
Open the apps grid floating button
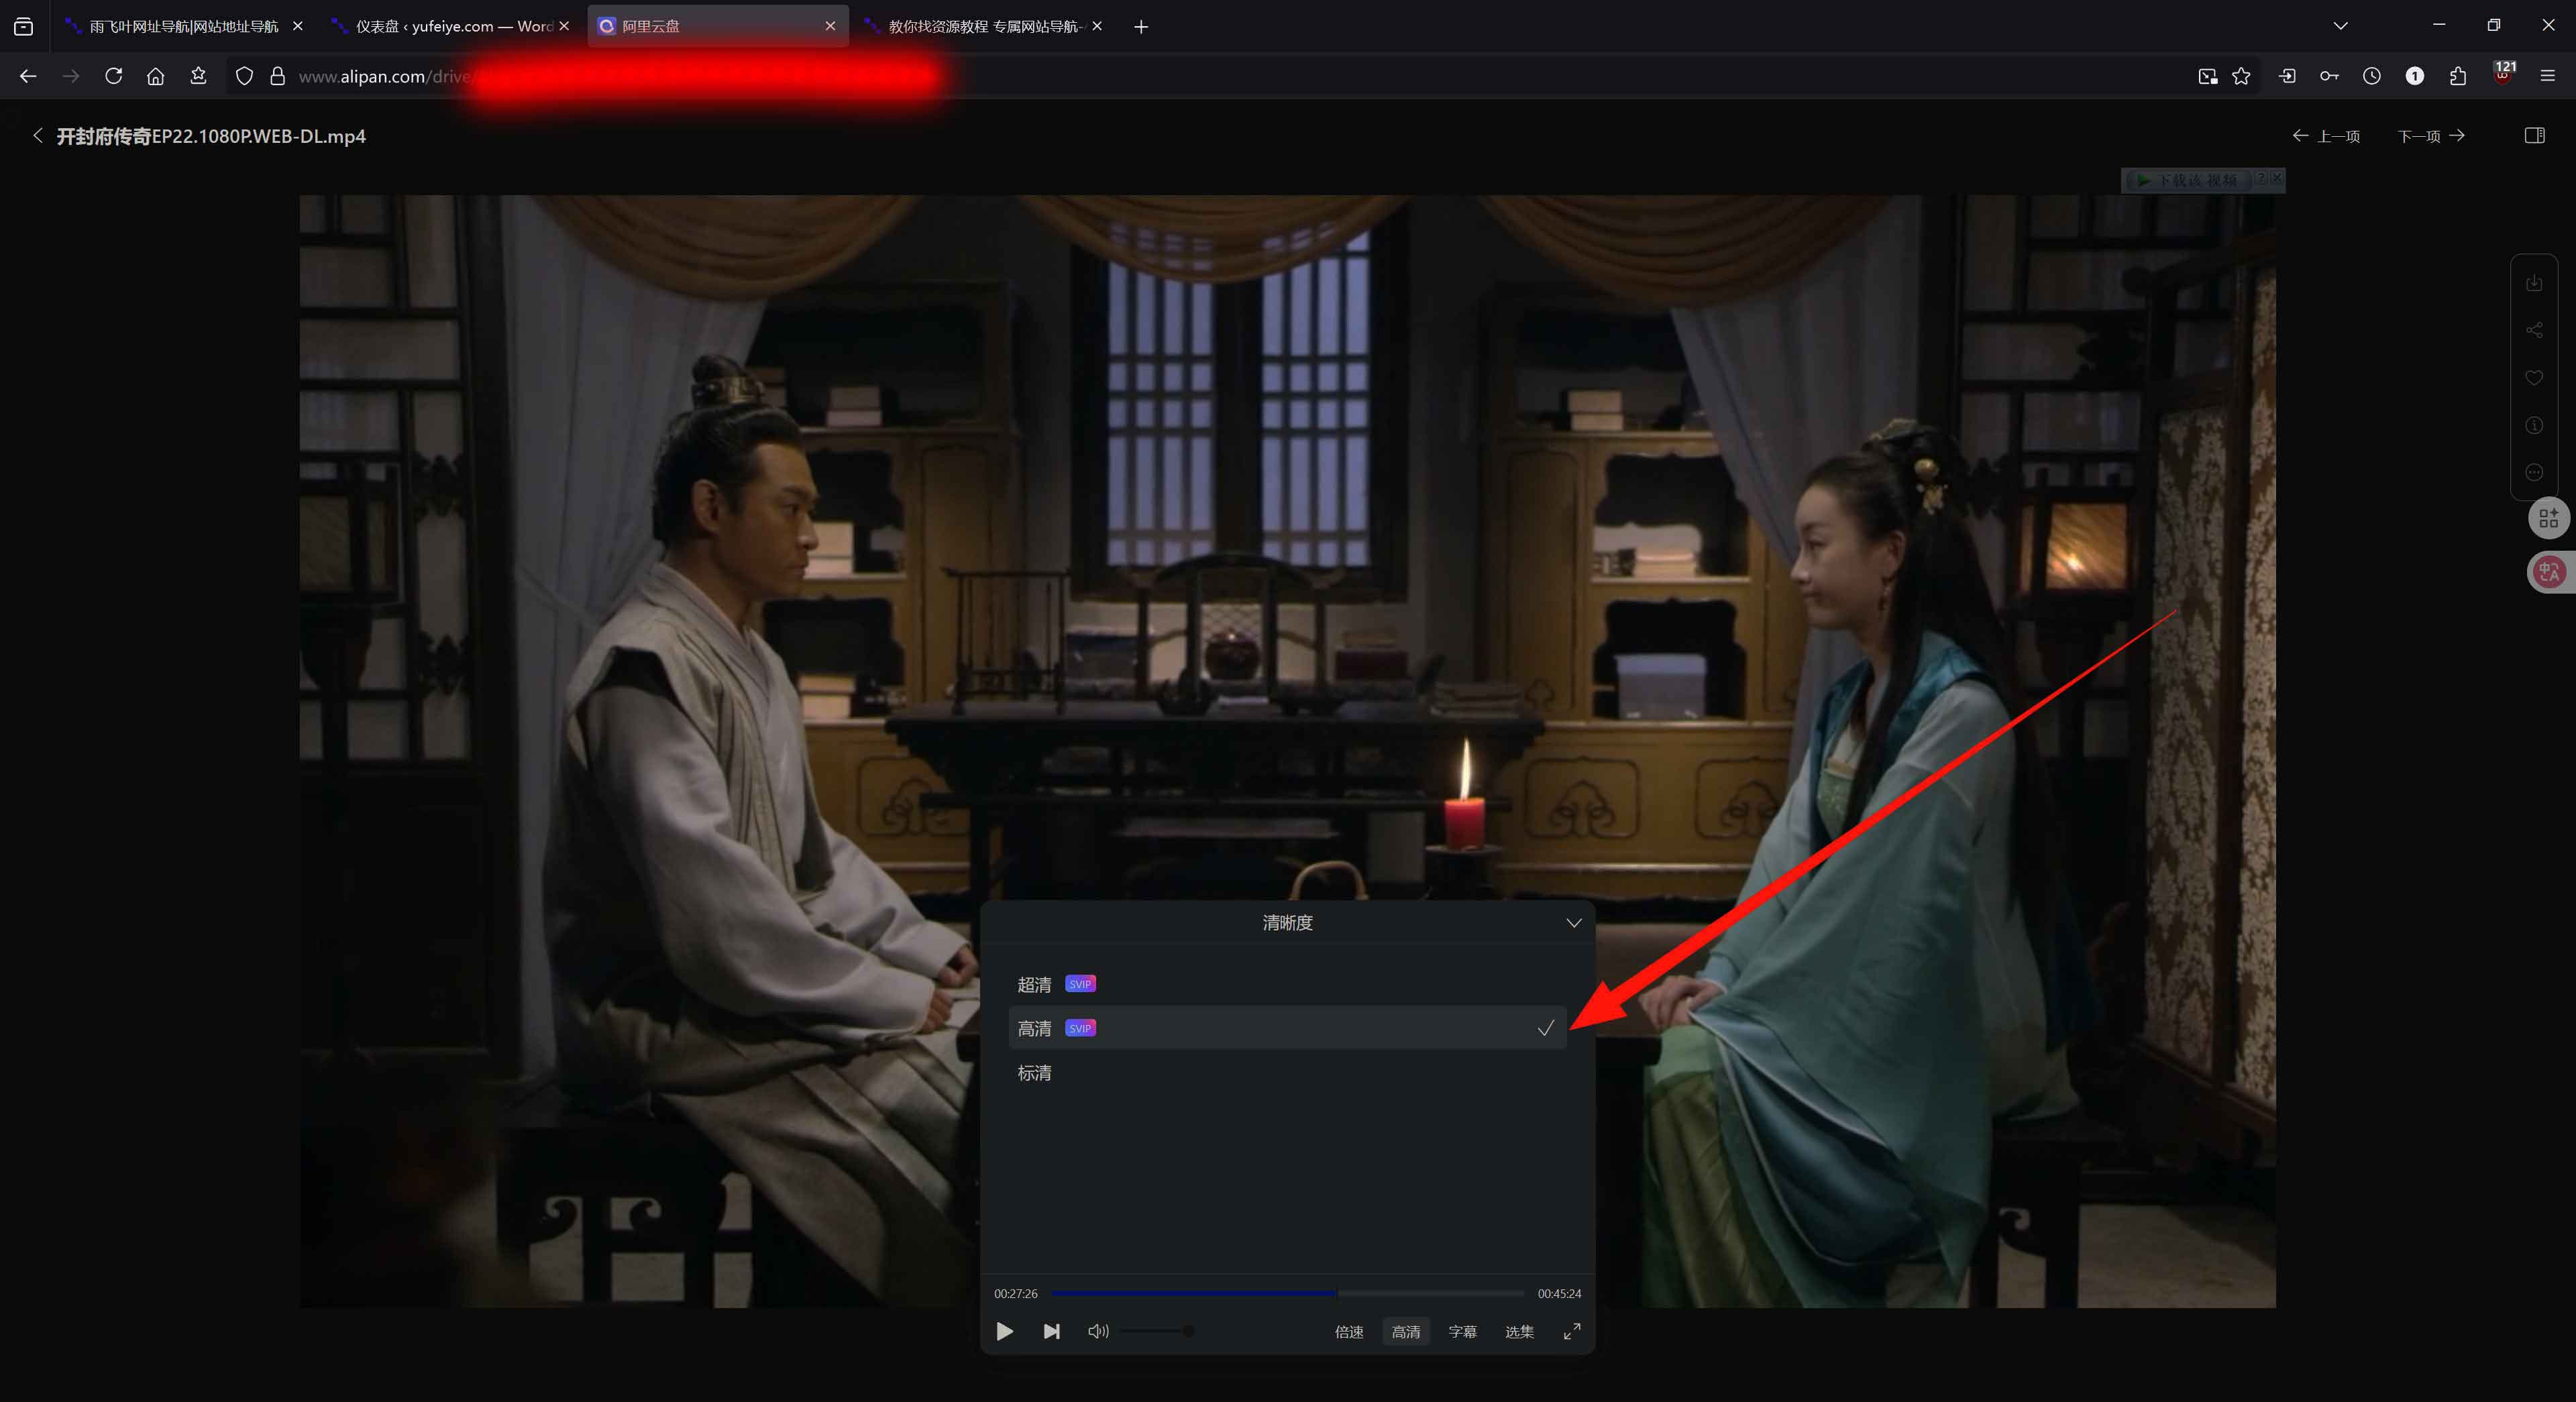point(2549,518)
